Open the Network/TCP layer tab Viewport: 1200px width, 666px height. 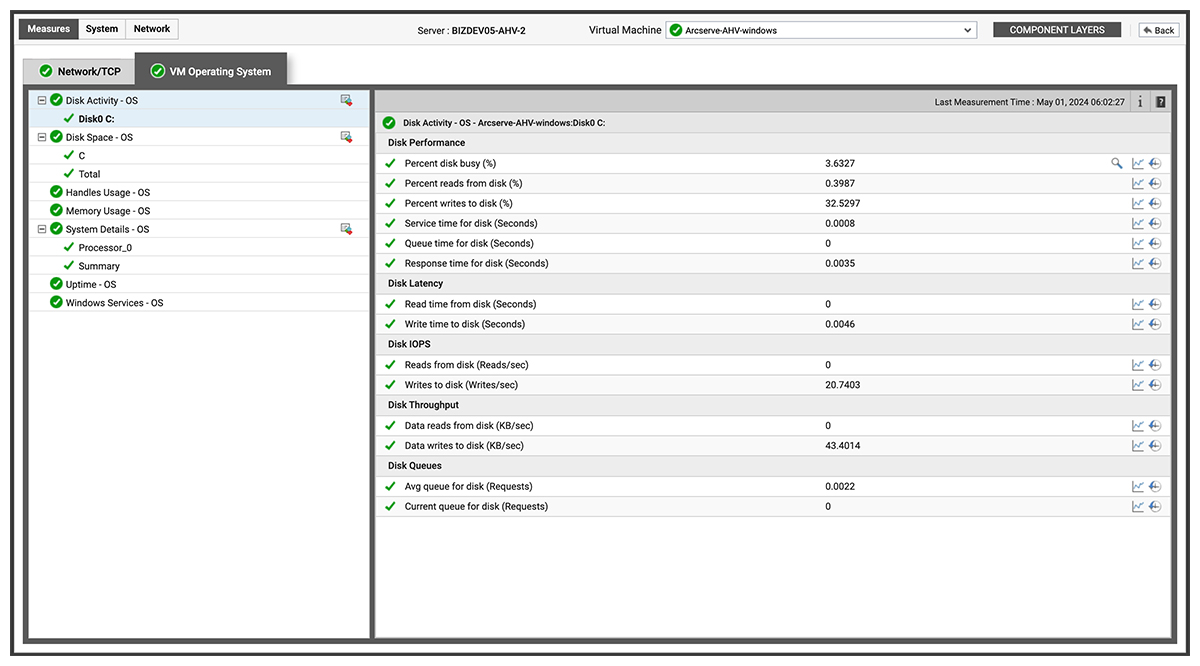[x=79, y=71]
